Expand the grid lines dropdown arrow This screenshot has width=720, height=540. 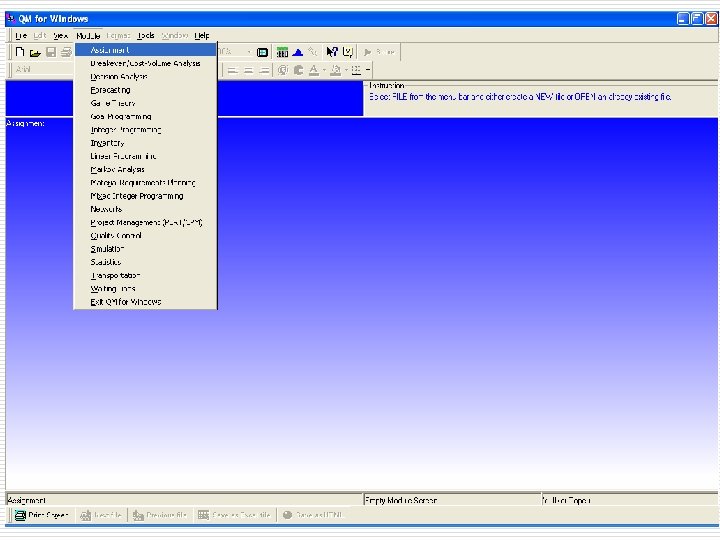(x=368, y=70)
